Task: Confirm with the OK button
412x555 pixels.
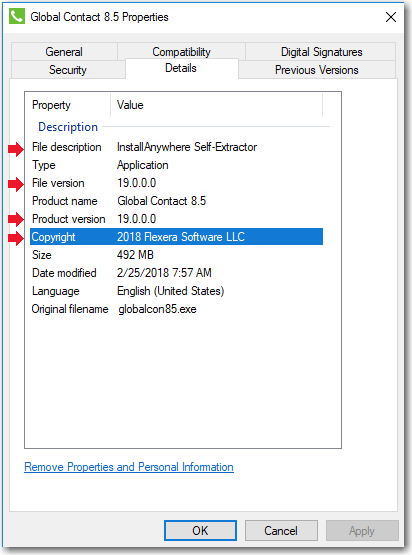Action: [200, 531]
